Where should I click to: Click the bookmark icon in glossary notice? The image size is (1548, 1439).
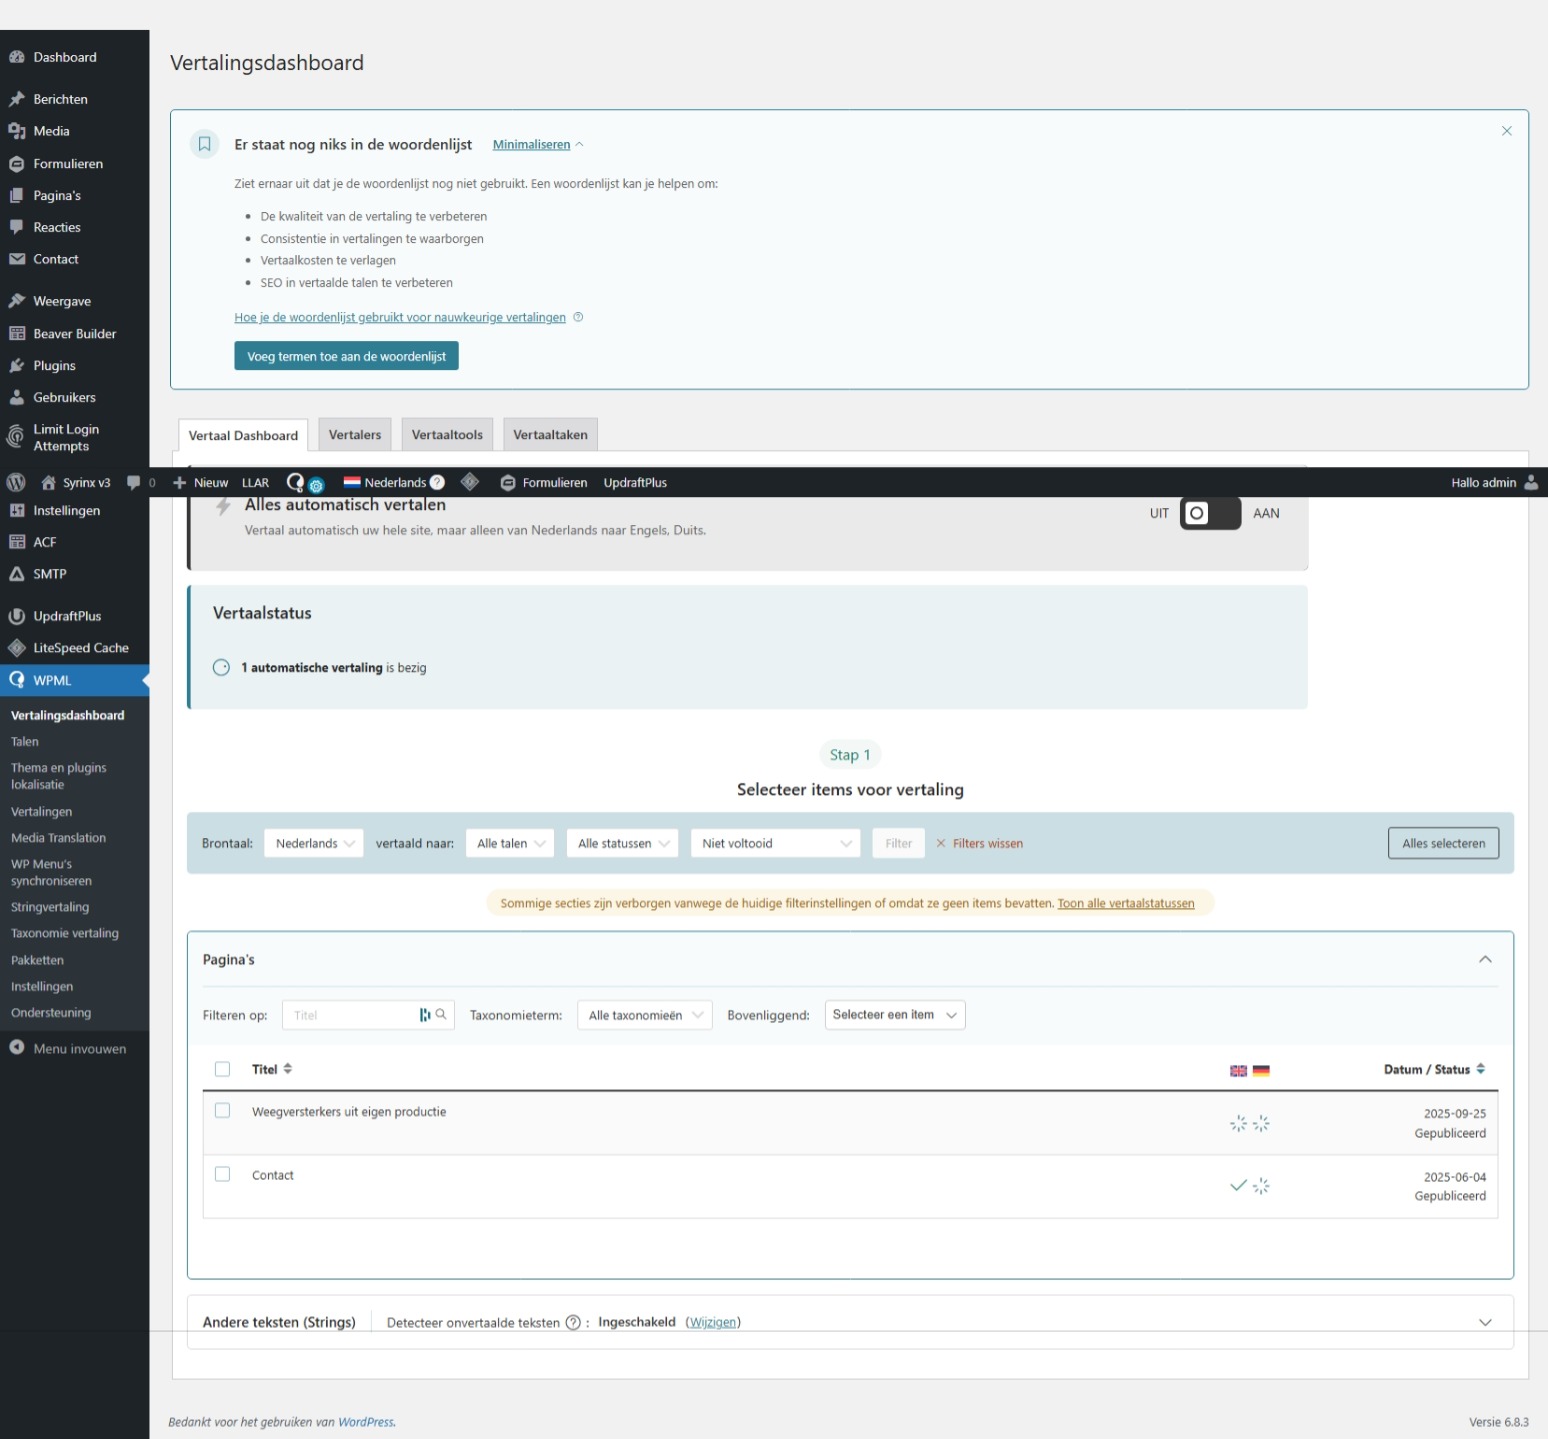[x=204, y=144]
